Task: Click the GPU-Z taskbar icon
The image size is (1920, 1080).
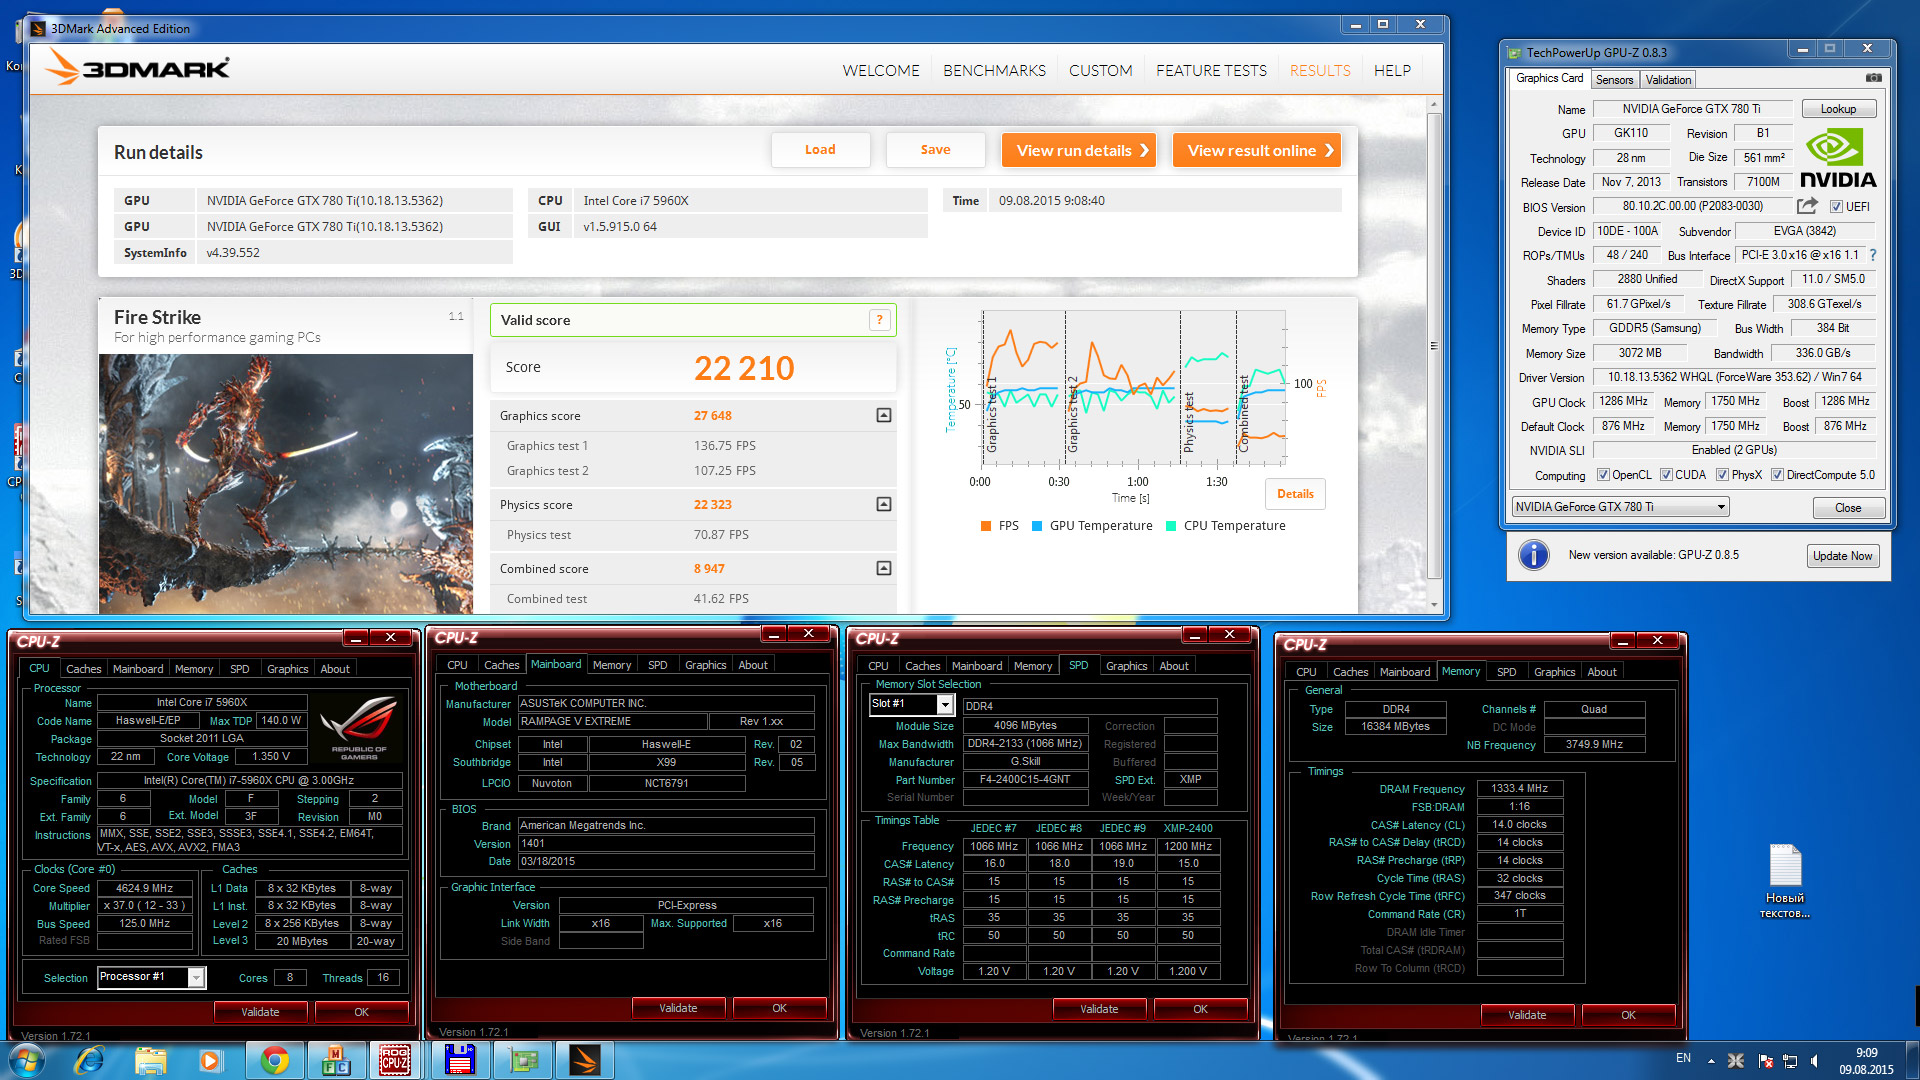Action: 523,1060
